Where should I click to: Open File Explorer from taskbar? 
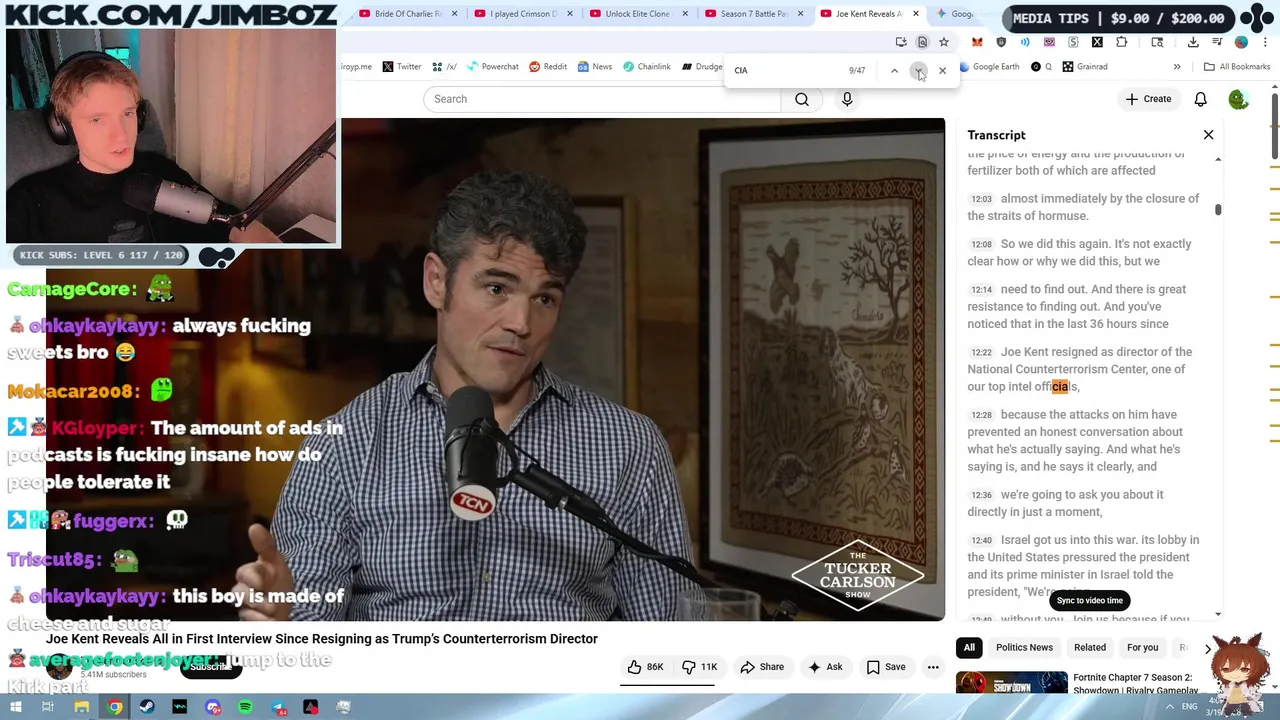coord(81,707)
